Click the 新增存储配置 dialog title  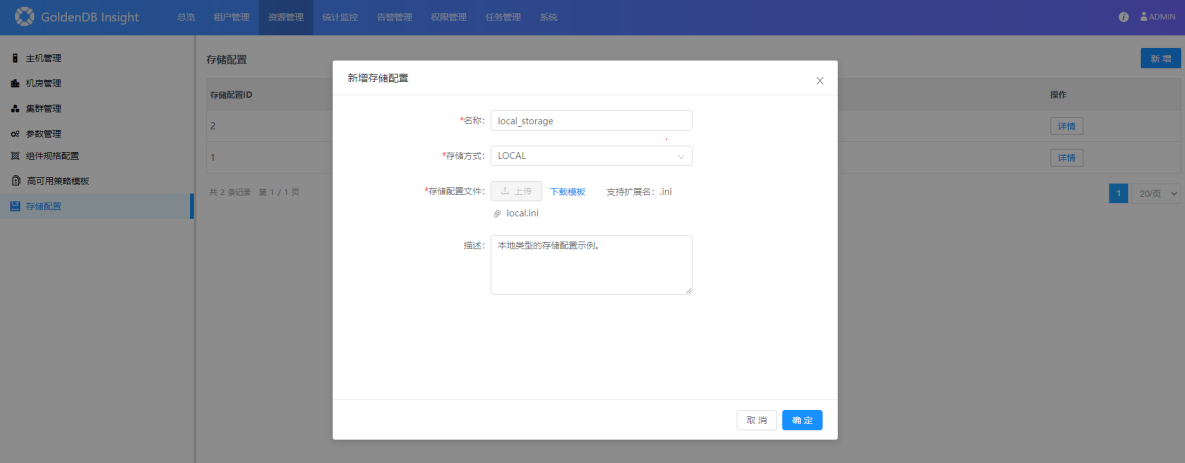(378, 78)
